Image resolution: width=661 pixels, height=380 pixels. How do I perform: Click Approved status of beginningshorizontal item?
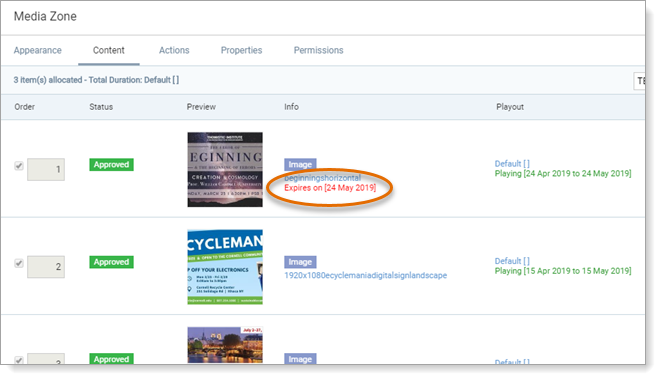click(111, 164)
